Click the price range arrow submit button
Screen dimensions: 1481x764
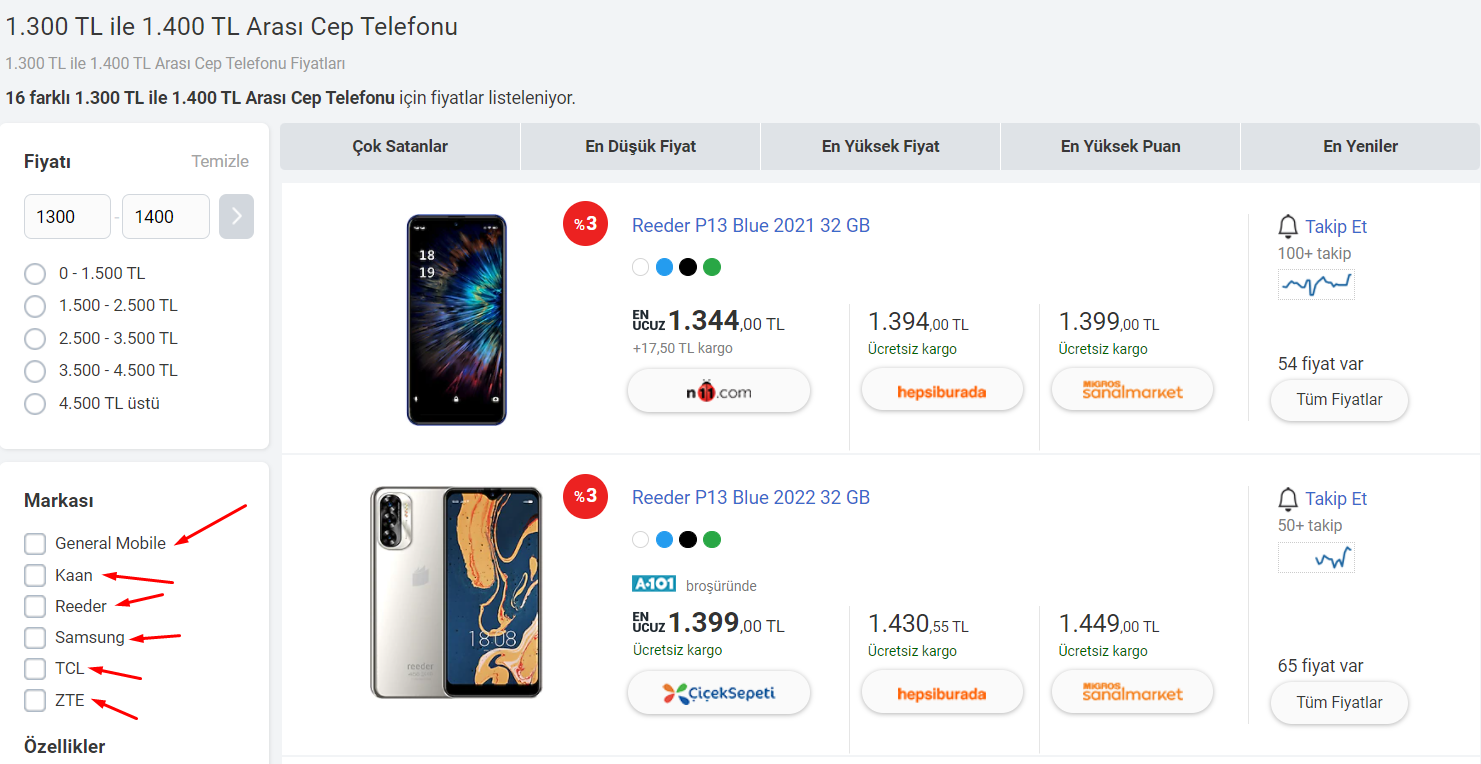(236, 216)
